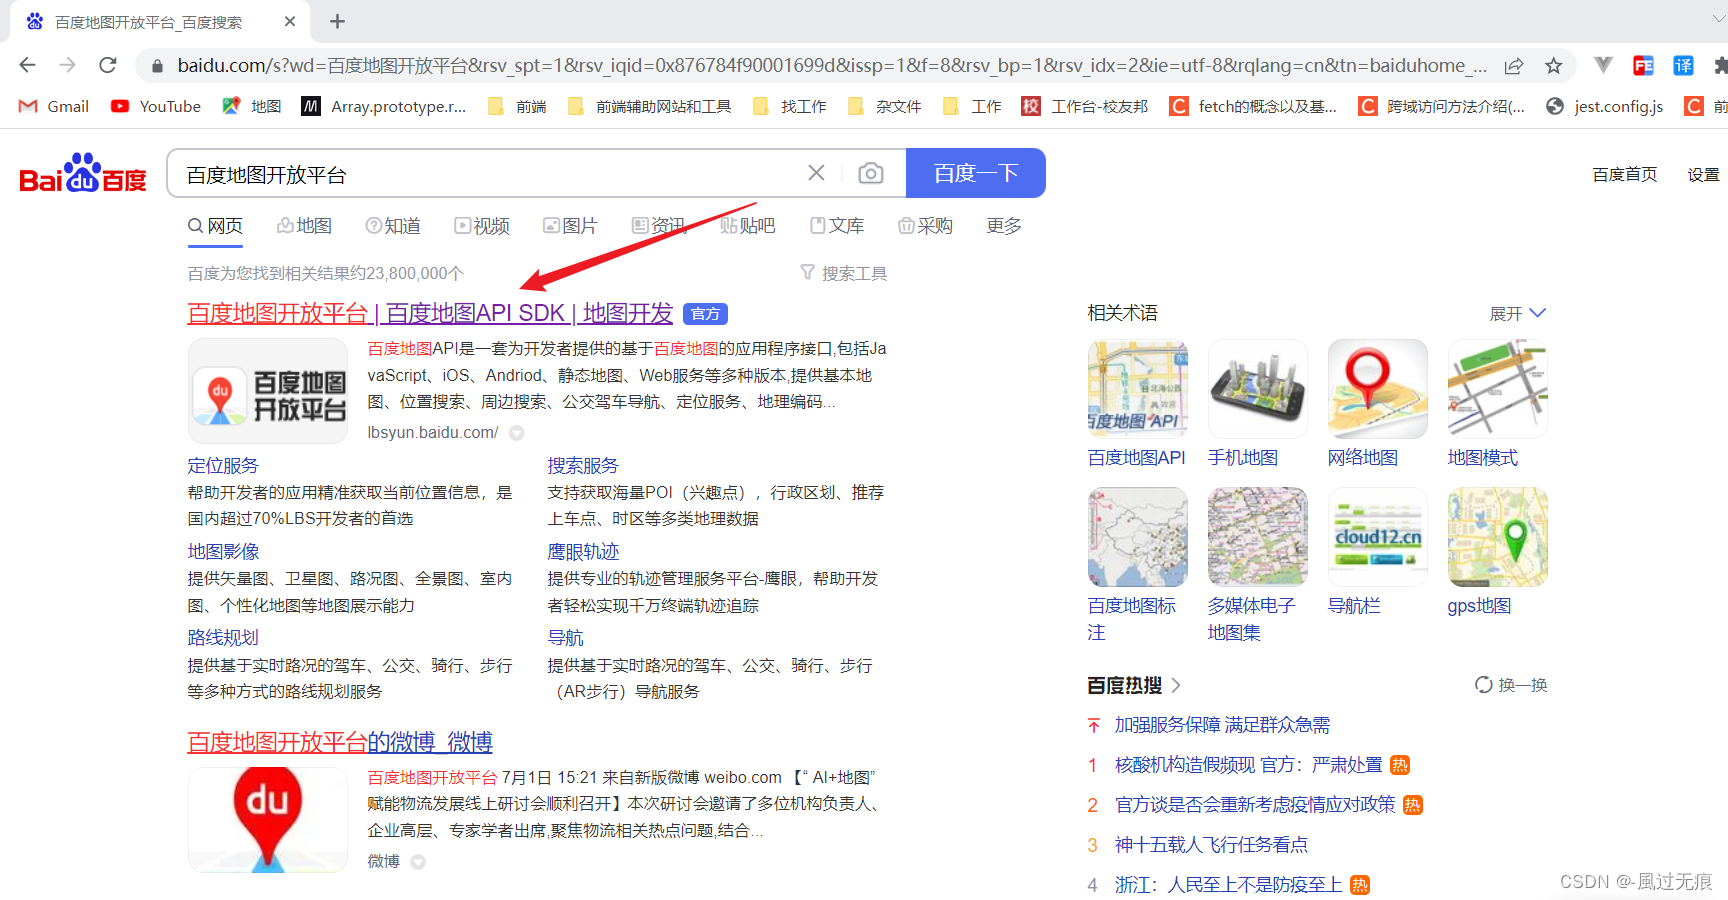
Task: Open the Gmail bookmark
Action: point(54,106)
